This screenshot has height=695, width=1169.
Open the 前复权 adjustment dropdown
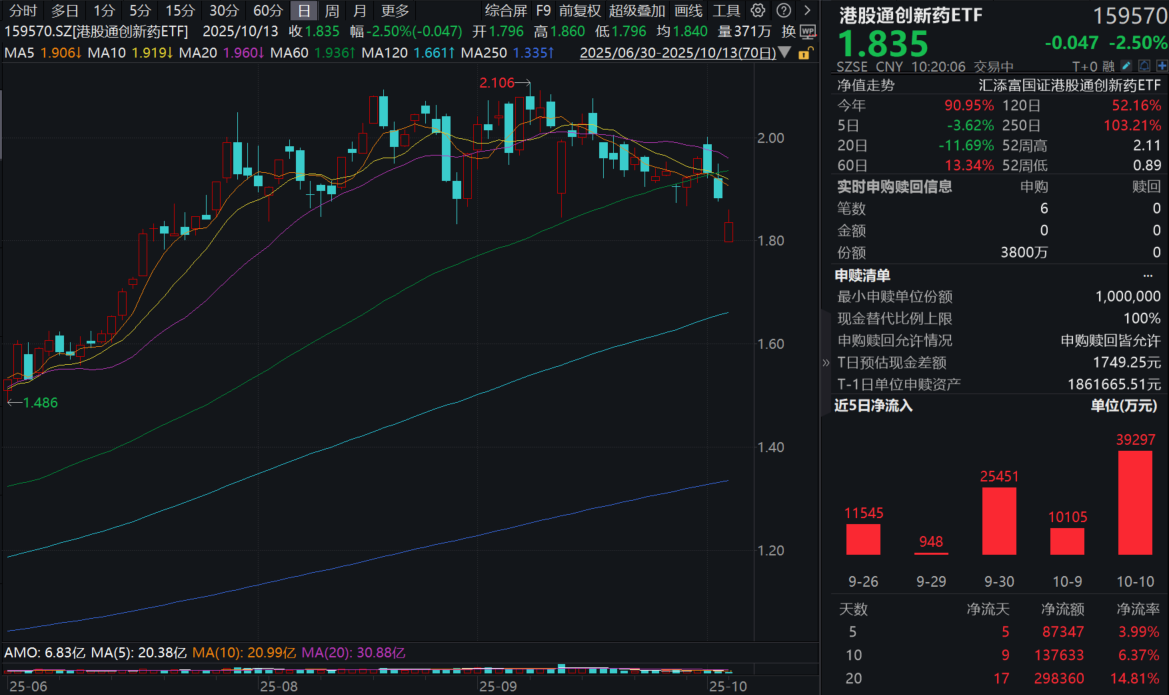(x=580, y=11)
